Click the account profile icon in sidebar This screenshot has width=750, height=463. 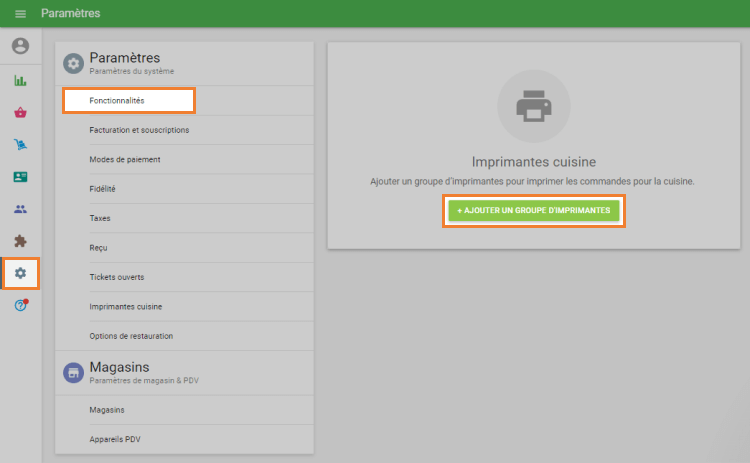(x=20, y=46)
